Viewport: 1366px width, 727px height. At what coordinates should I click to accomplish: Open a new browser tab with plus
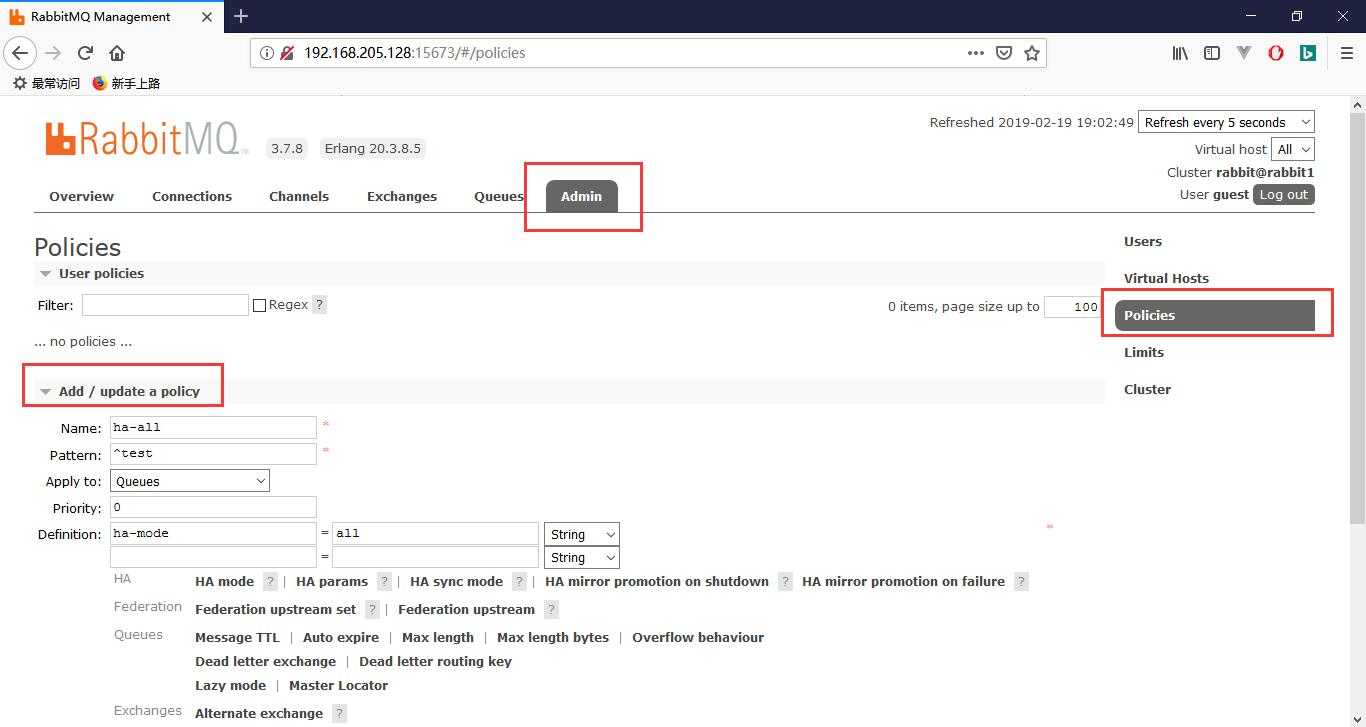pos(241,16)
